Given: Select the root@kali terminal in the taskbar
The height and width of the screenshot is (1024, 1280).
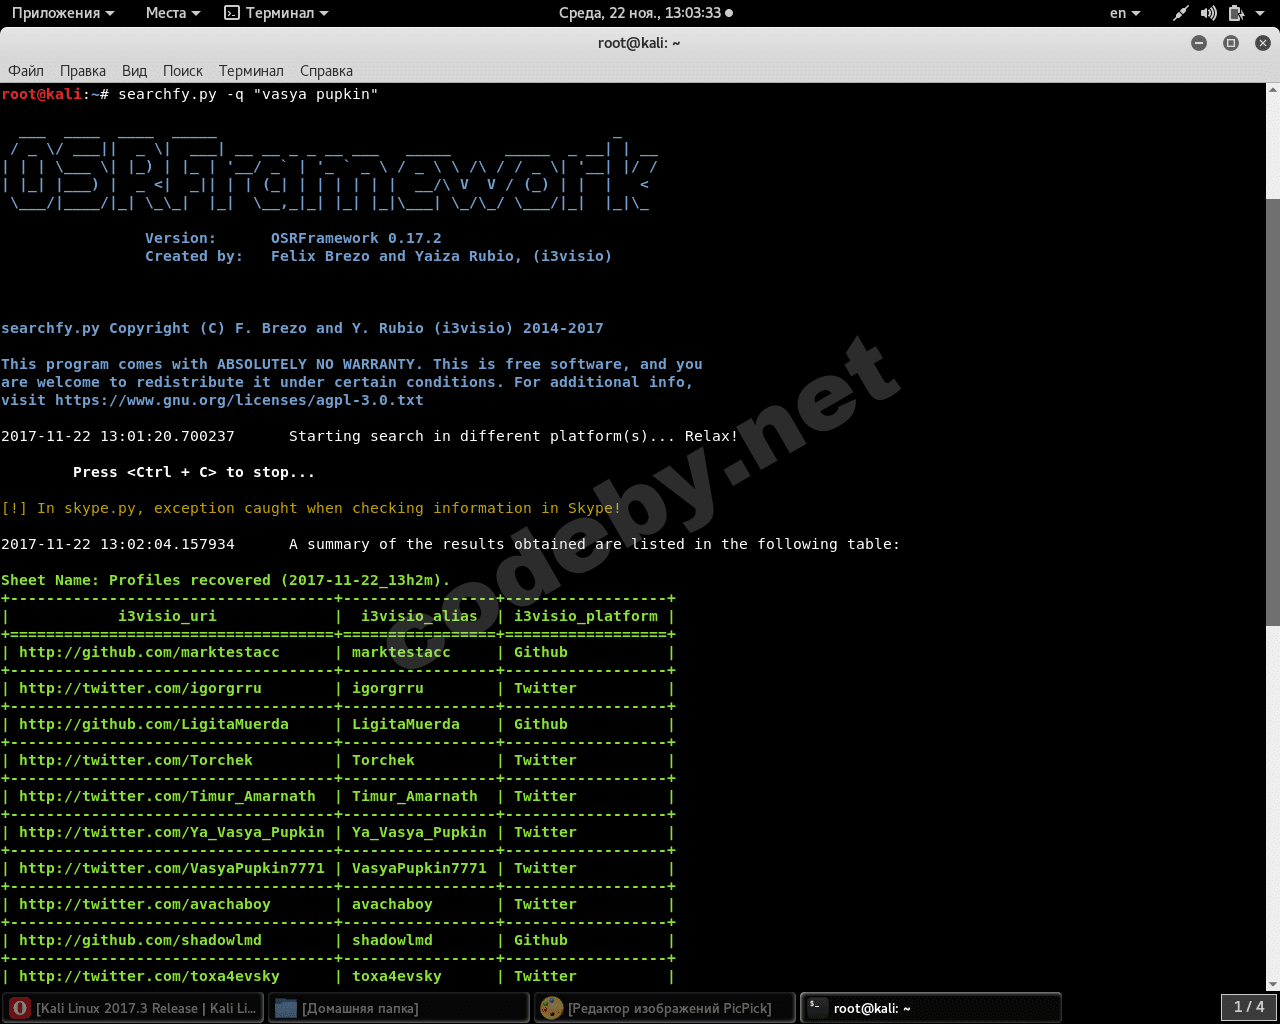Looking at the screenshot, I should (x=930, y=1007).
